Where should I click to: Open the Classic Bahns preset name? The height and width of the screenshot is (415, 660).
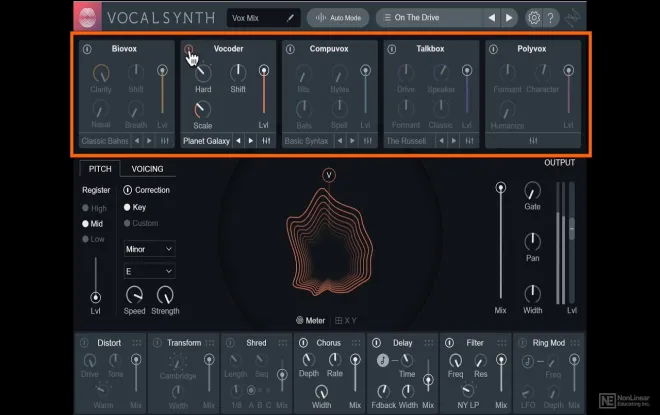click(105, 141)
